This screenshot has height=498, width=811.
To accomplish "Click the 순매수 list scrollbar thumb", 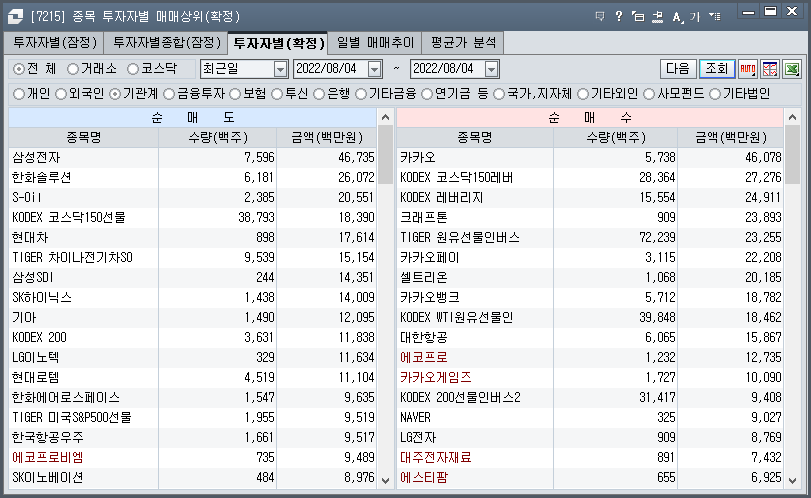I will [792, 155].
